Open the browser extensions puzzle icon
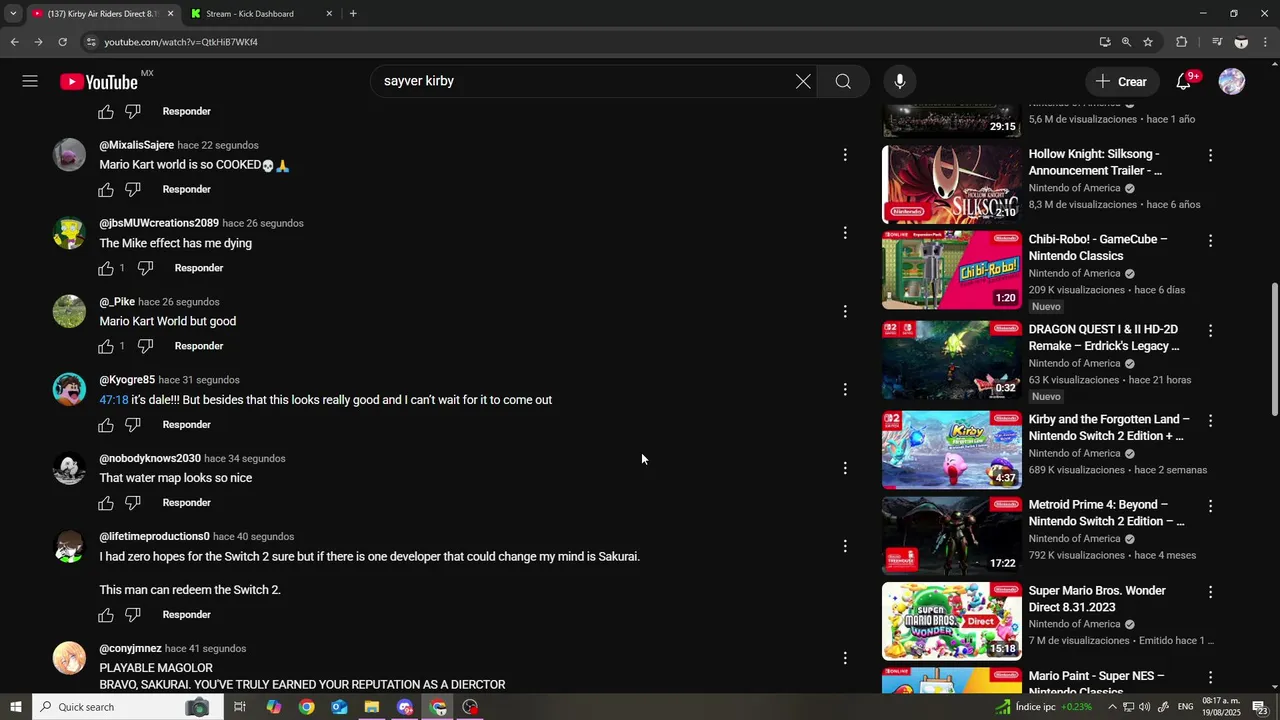1280x720 pixels. tap(1182, 42)
